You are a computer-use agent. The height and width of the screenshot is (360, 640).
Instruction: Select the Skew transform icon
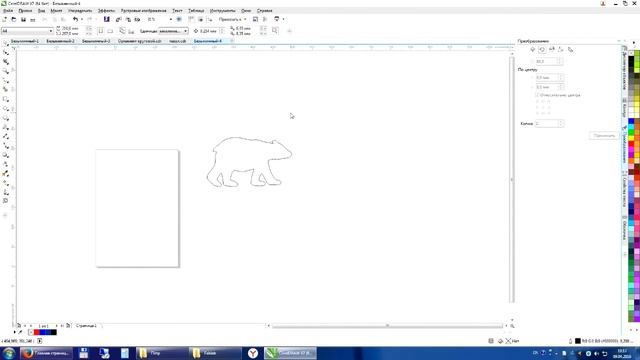click(x=570, y=49)
